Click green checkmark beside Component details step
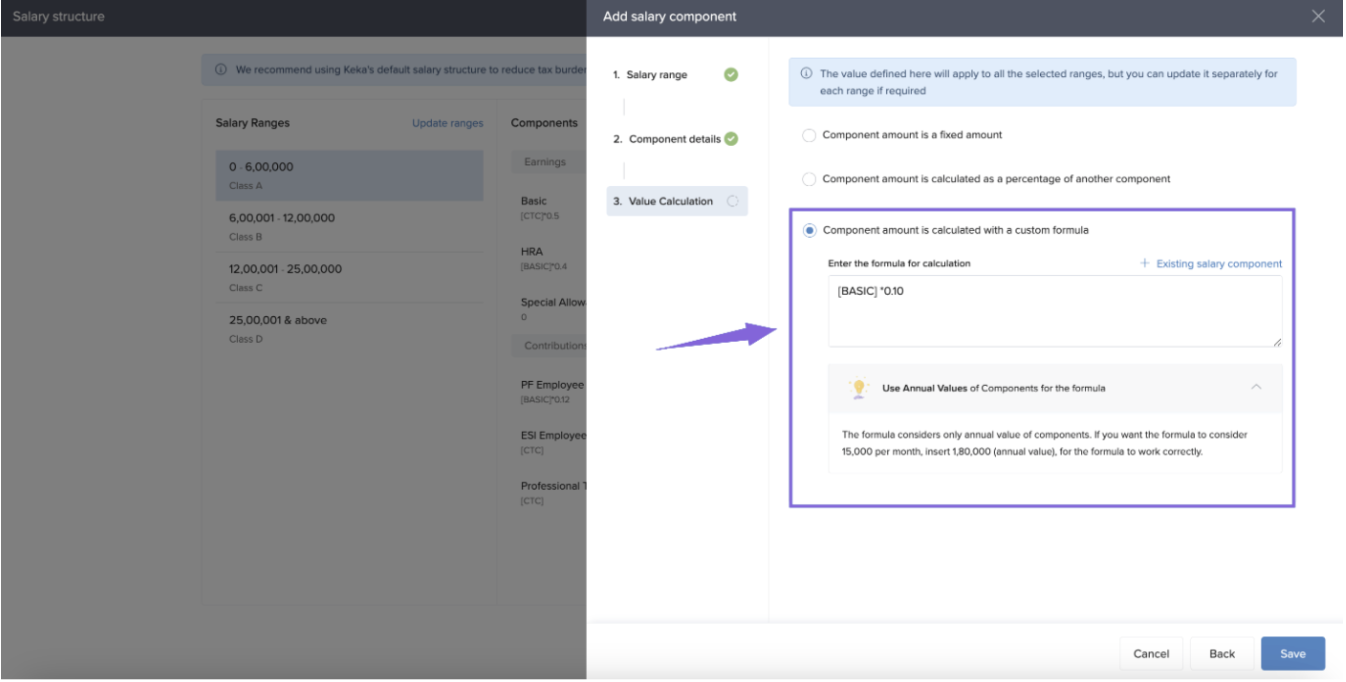Image resolution: width=1346 pixels, height=682 pixels. pyautogui.click(x=731, y=139)
